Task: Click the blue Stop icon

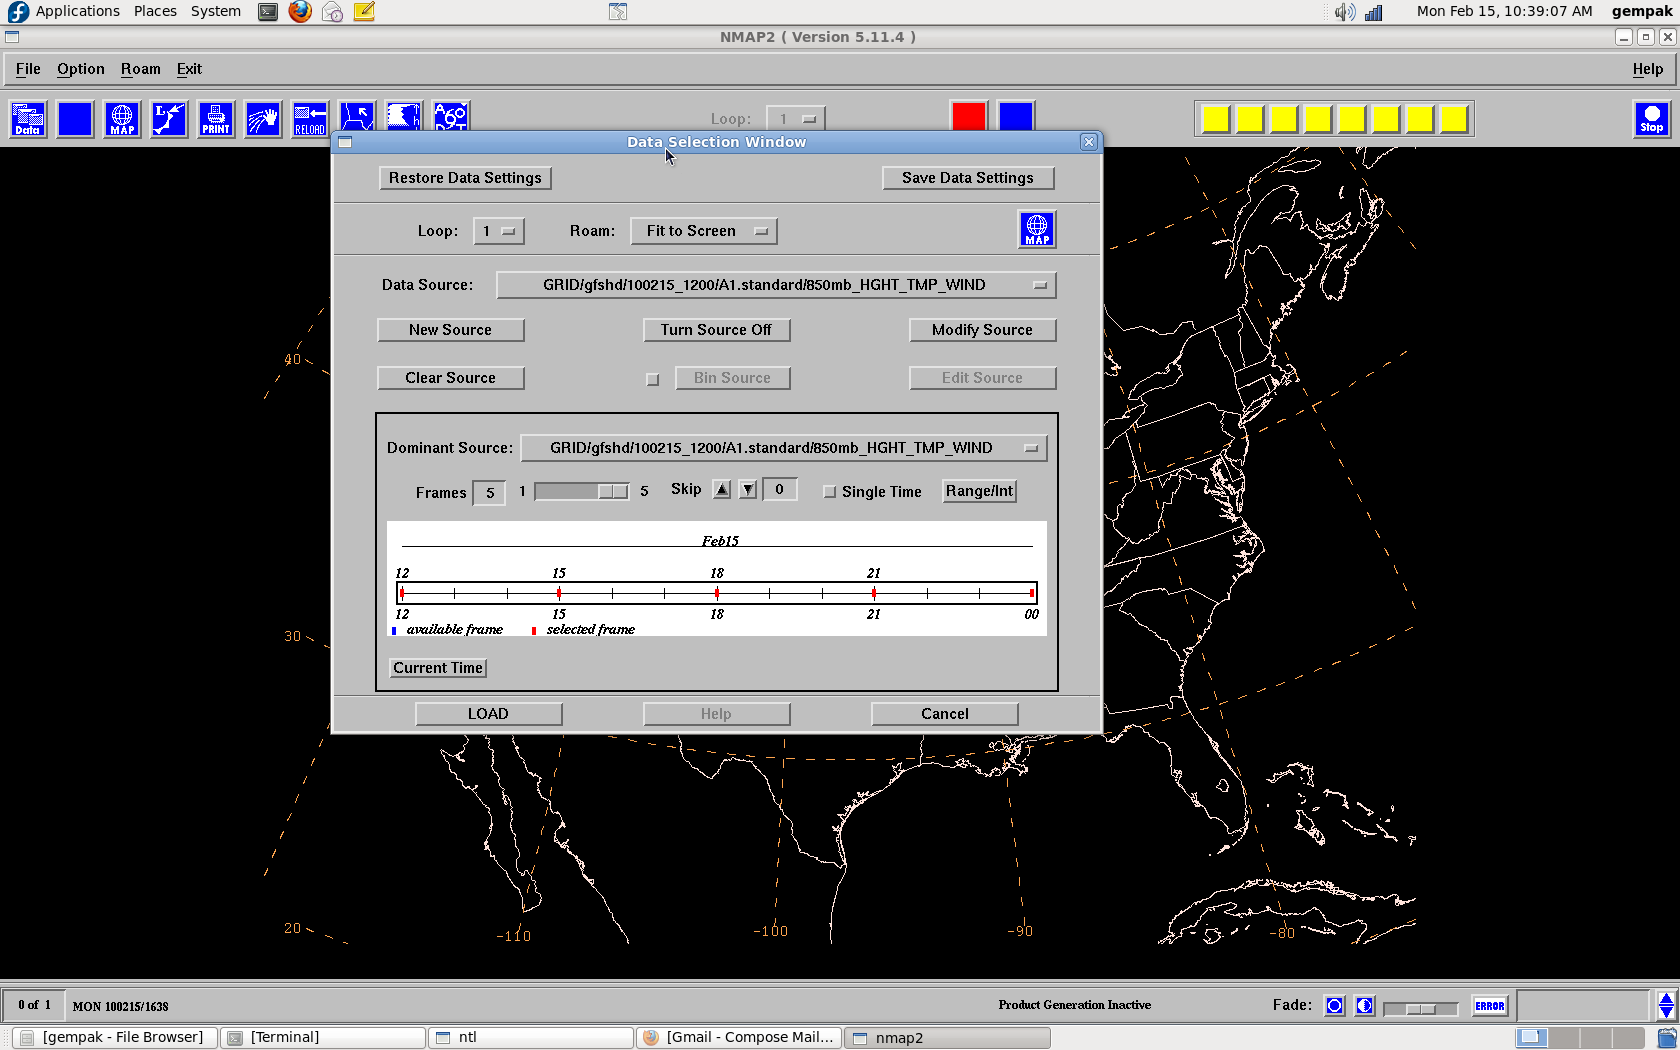Action: click(x=1651, y=119)
